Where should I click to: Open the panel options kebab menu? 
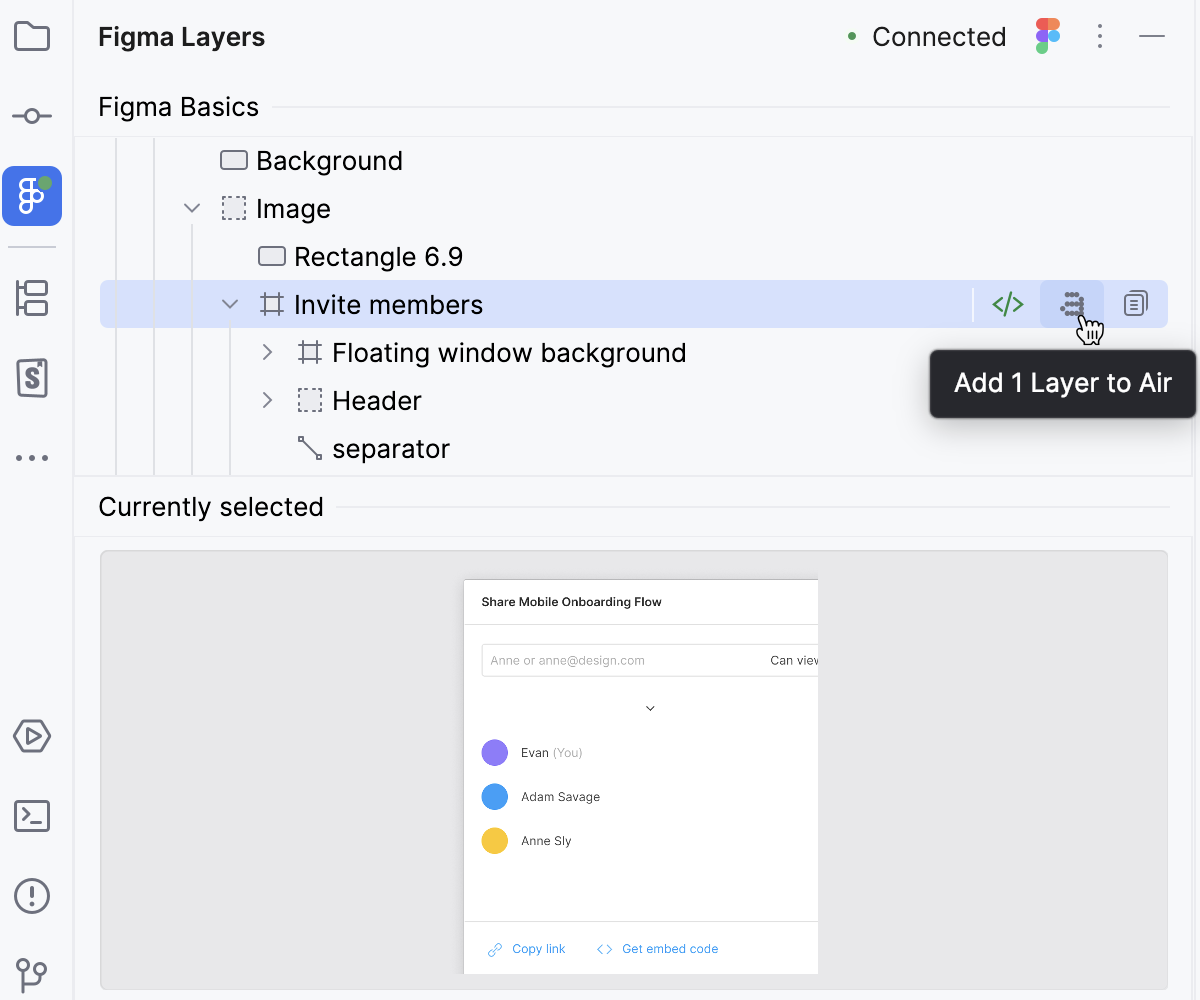pos(1100,37)
